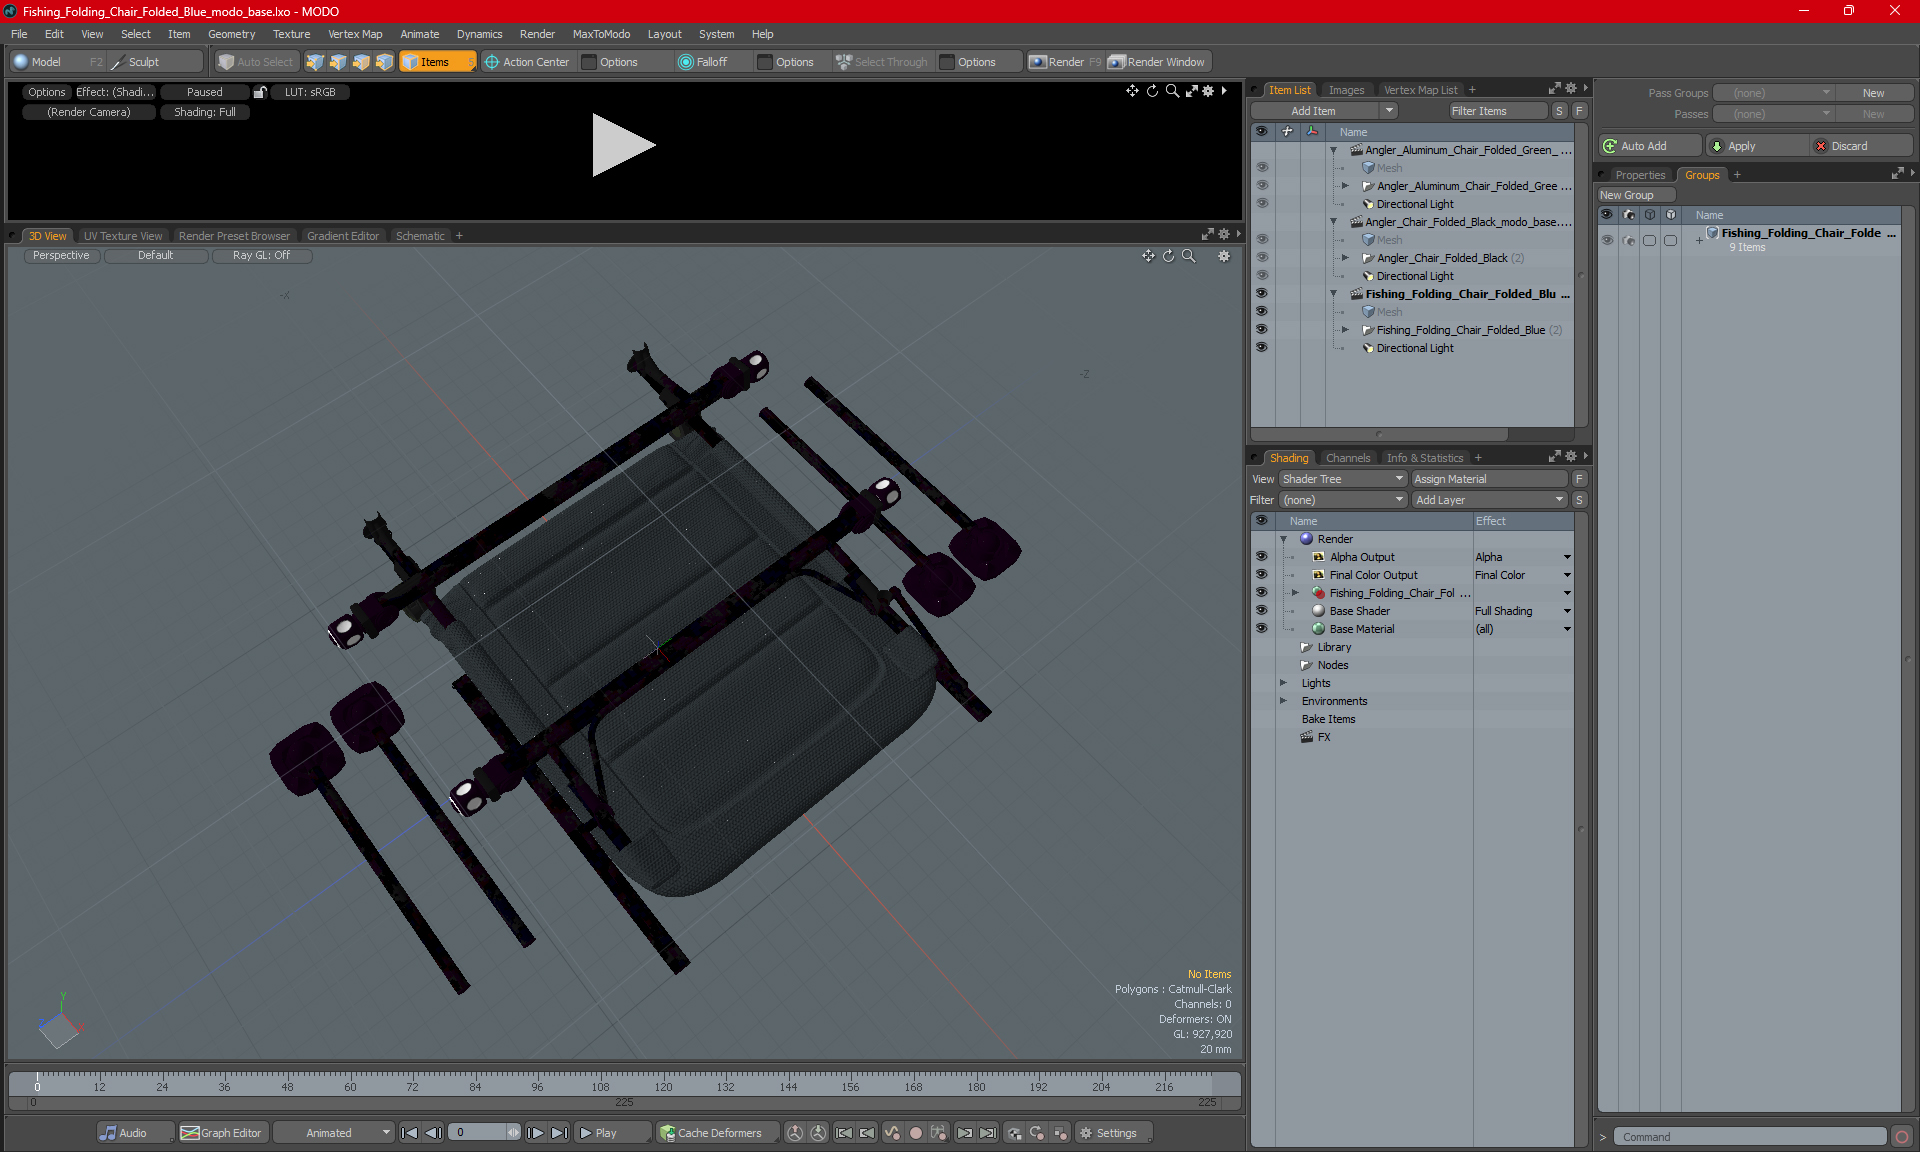Click the 3D viewport pan (move) icon
The height and width of the screenshot is (1152, 1920).
pos(1148,256)
